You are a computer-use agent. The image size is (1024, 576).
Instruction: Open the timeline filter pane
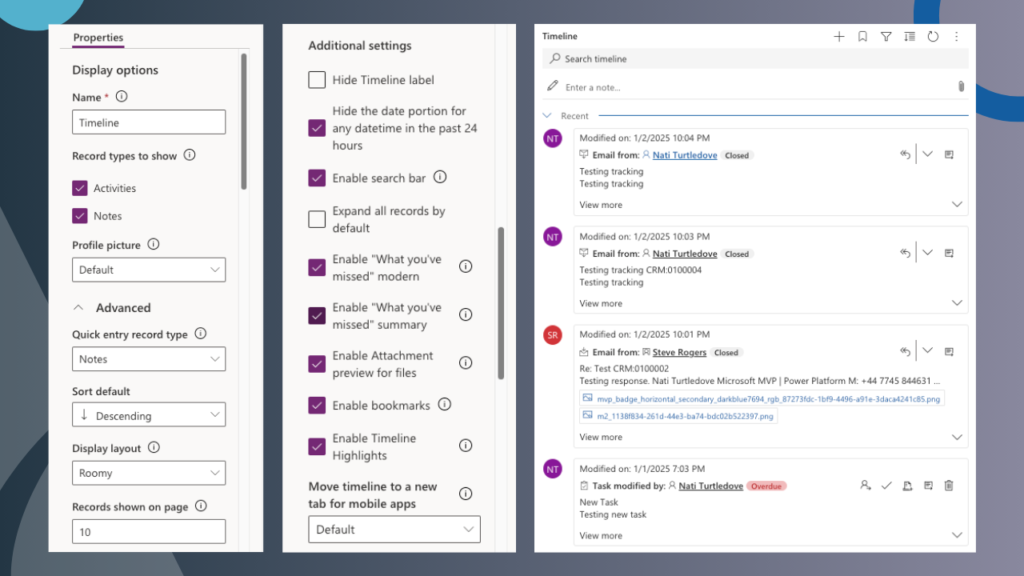(886, 36)
